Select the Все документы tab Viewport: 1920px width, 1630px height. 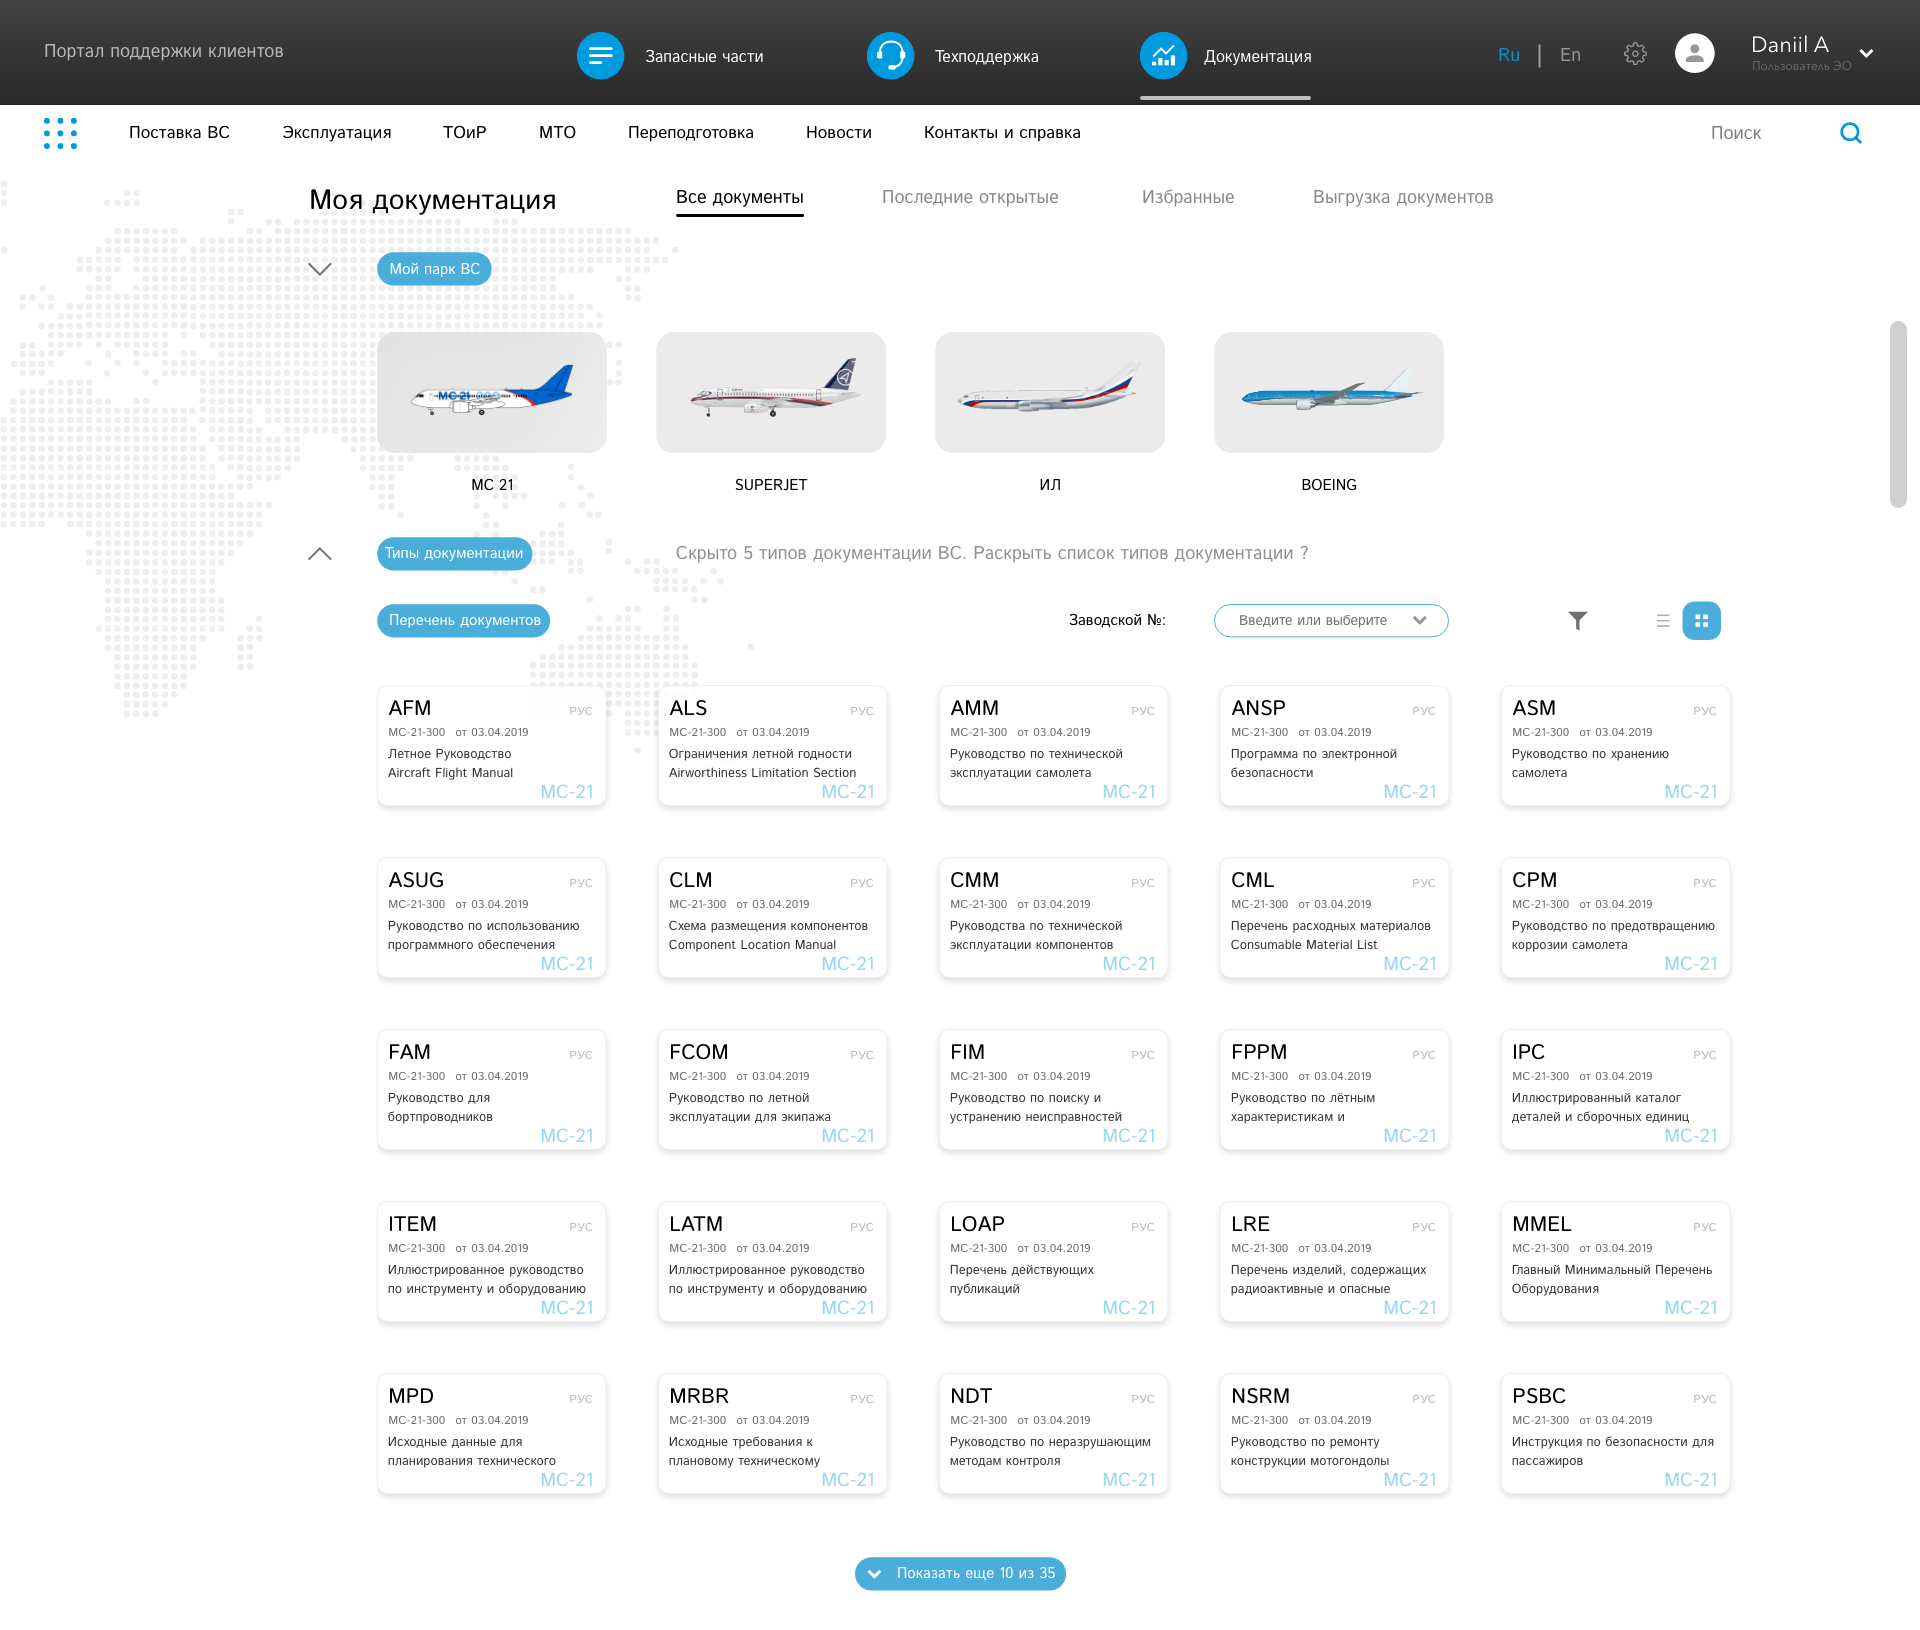(740, 198)
